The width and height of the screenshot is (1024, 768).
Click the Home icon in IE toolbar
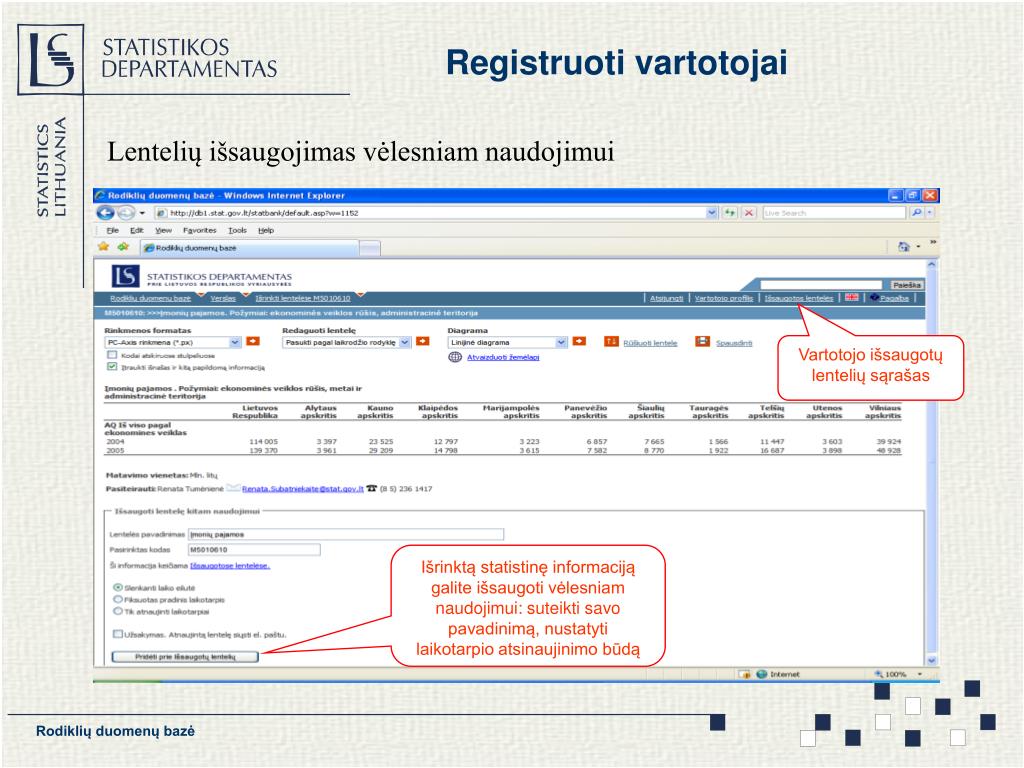click(x=904, y=246)
